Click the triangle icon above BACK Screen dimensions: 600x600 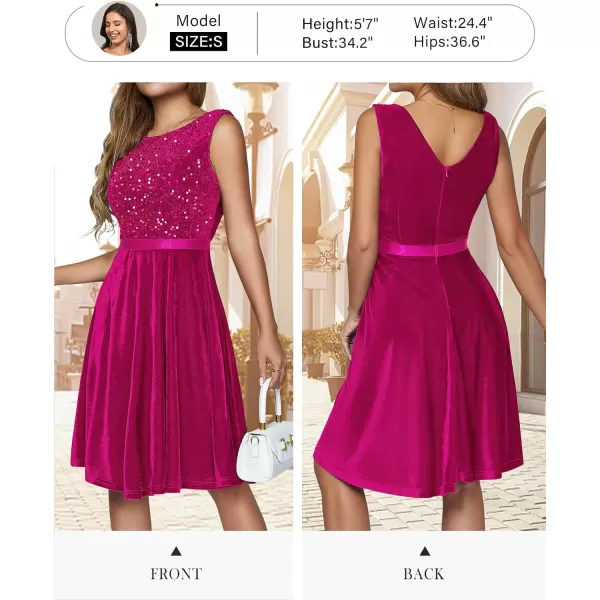(425, 551)
